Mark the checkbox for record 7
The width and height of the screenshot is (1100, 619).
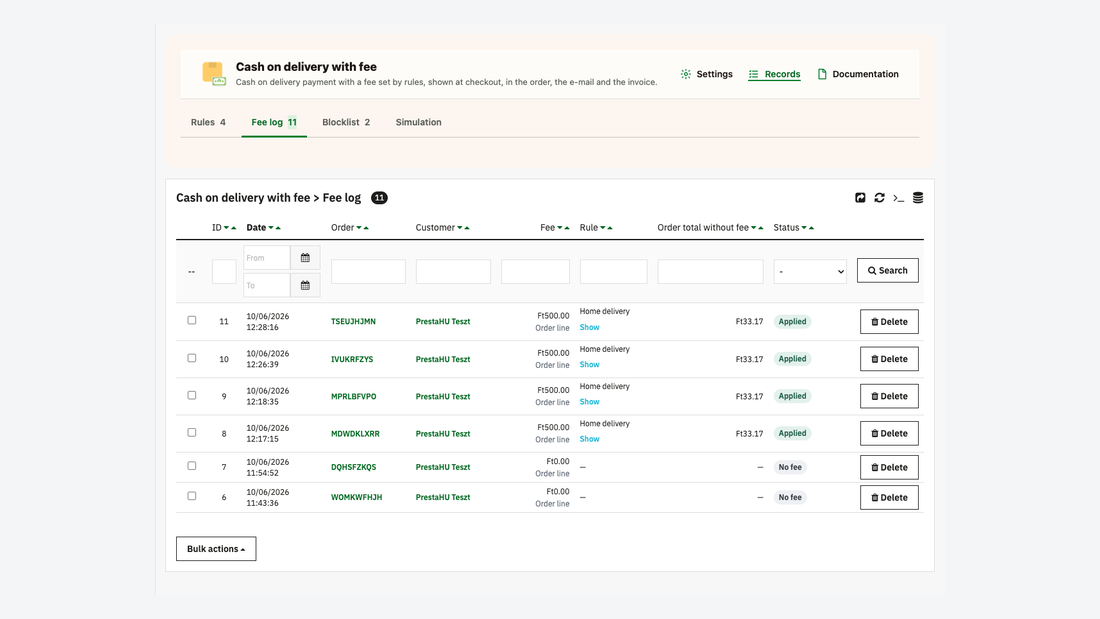[192, 465]
